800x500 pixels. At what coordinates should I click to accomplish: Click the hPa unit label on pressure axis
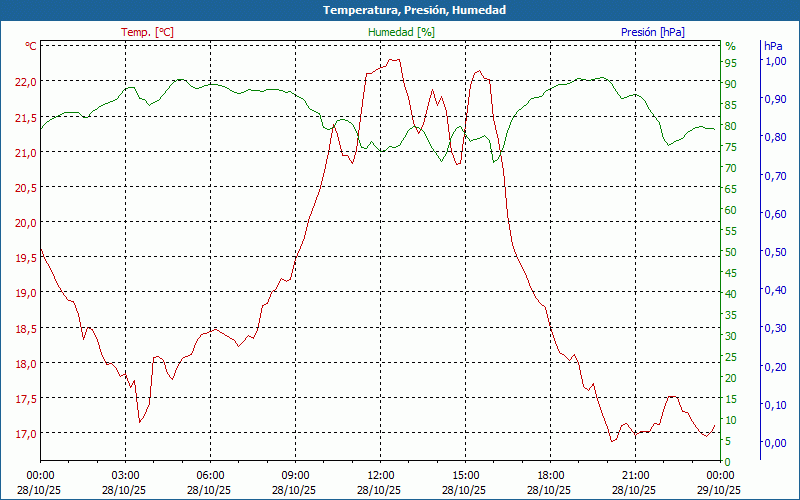[x=773, y=46]
